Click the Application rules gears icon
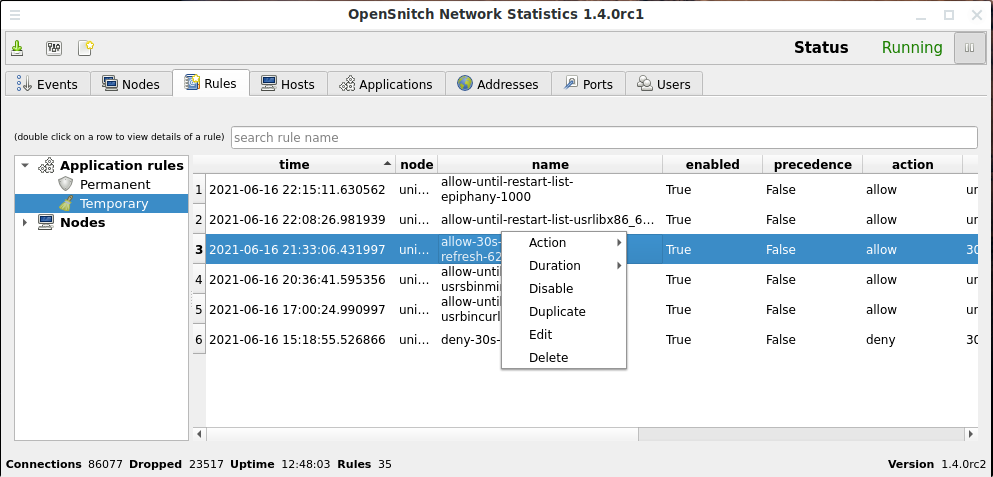This screenshot has width=993, height=477. click(46, 165)
